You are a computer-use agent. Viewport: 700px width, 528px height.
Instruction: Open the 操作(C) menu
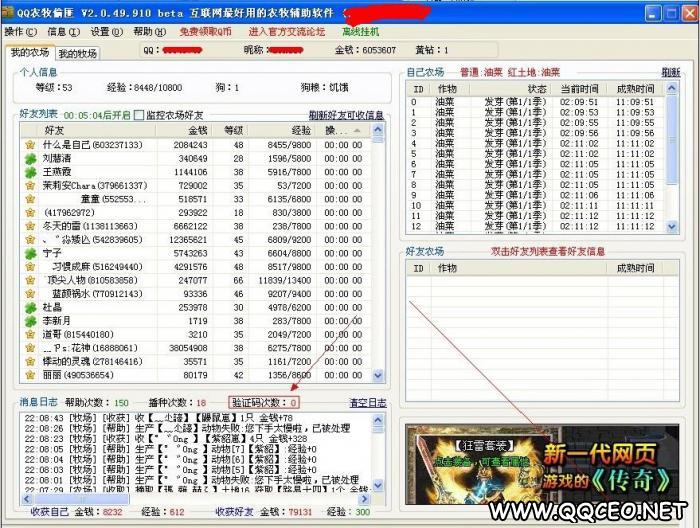(x=20, y=32)
